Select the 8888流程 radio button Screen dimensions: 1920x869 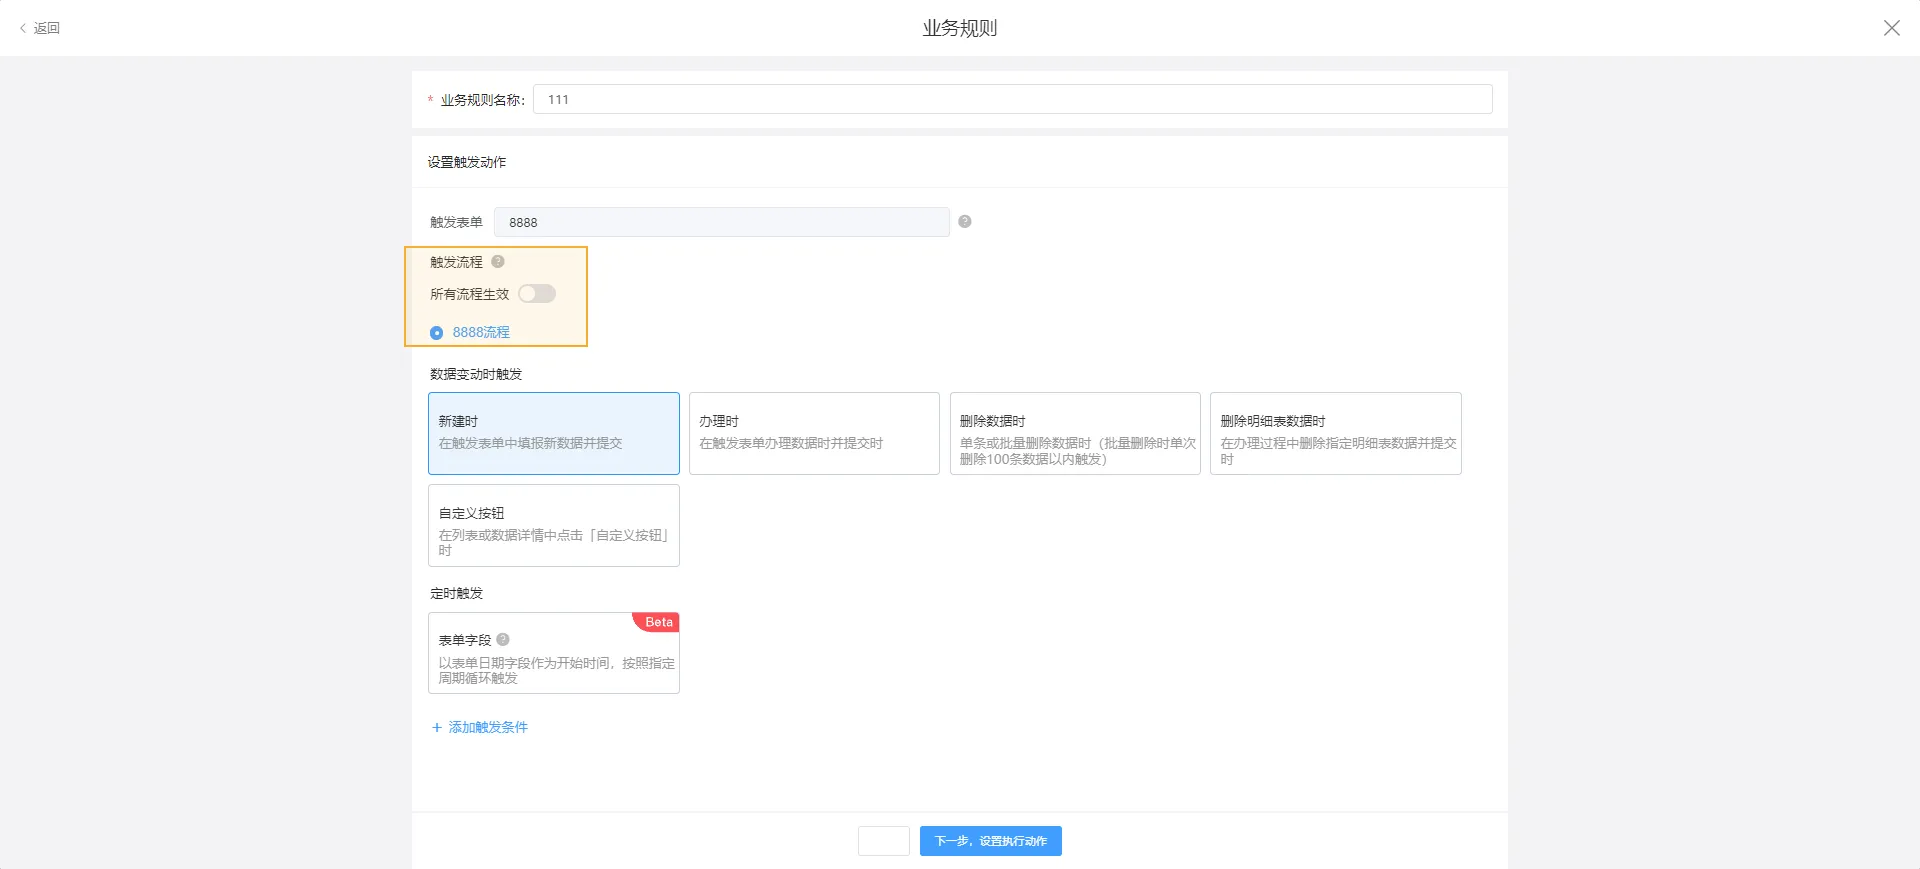[x=436, y=333]
